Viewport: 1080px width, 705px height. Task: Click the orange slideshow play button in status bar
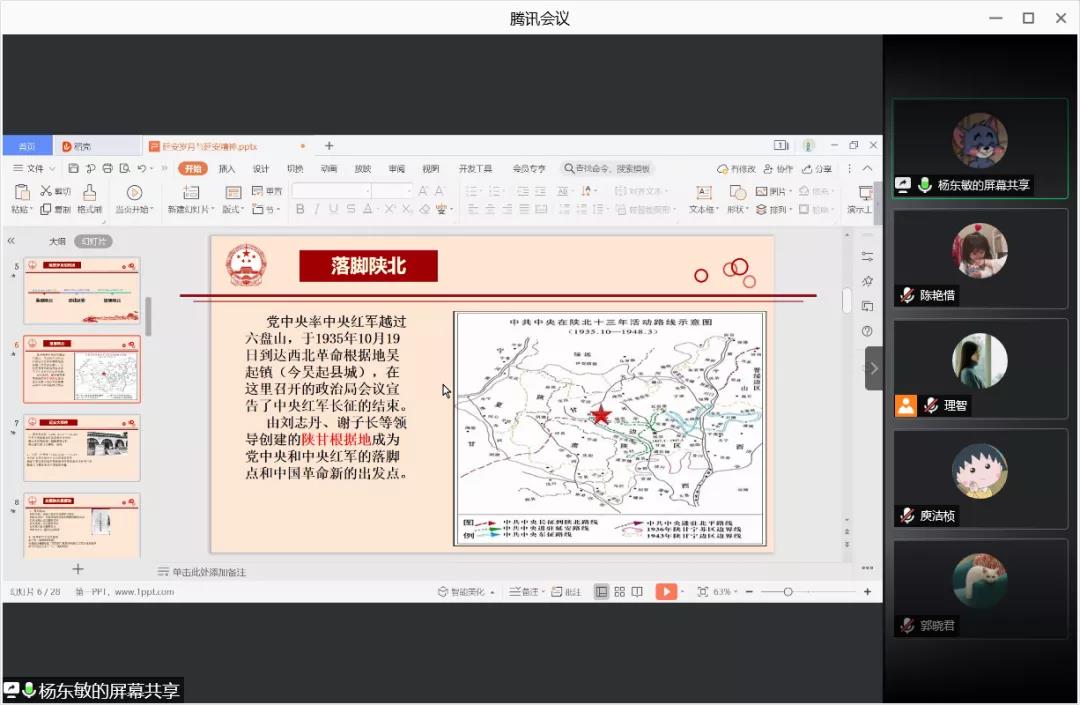click(x=665, y=592)
